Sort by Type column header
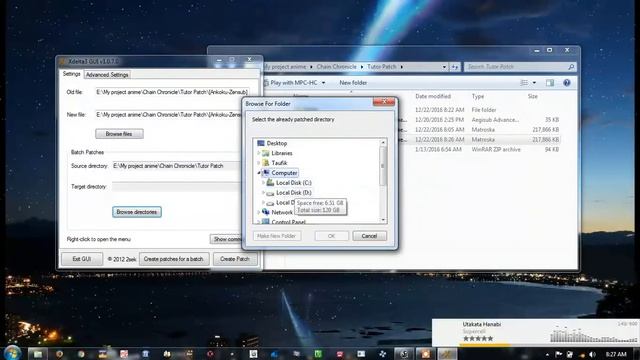Image resolution: width=640 pixels, height=360 pixels. pyautogui.click(x=478, y=96)
